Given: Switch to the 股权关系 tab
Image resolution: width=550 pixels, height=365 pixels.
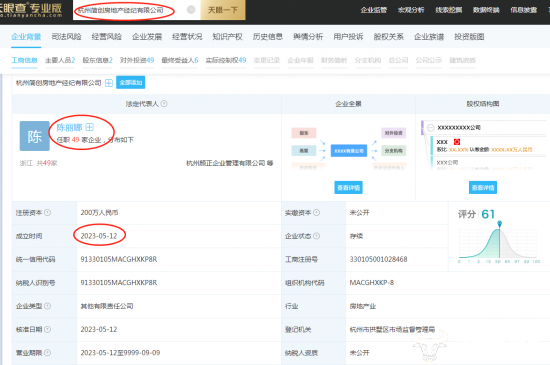Looking at the screenshot, I should (389, 36).
